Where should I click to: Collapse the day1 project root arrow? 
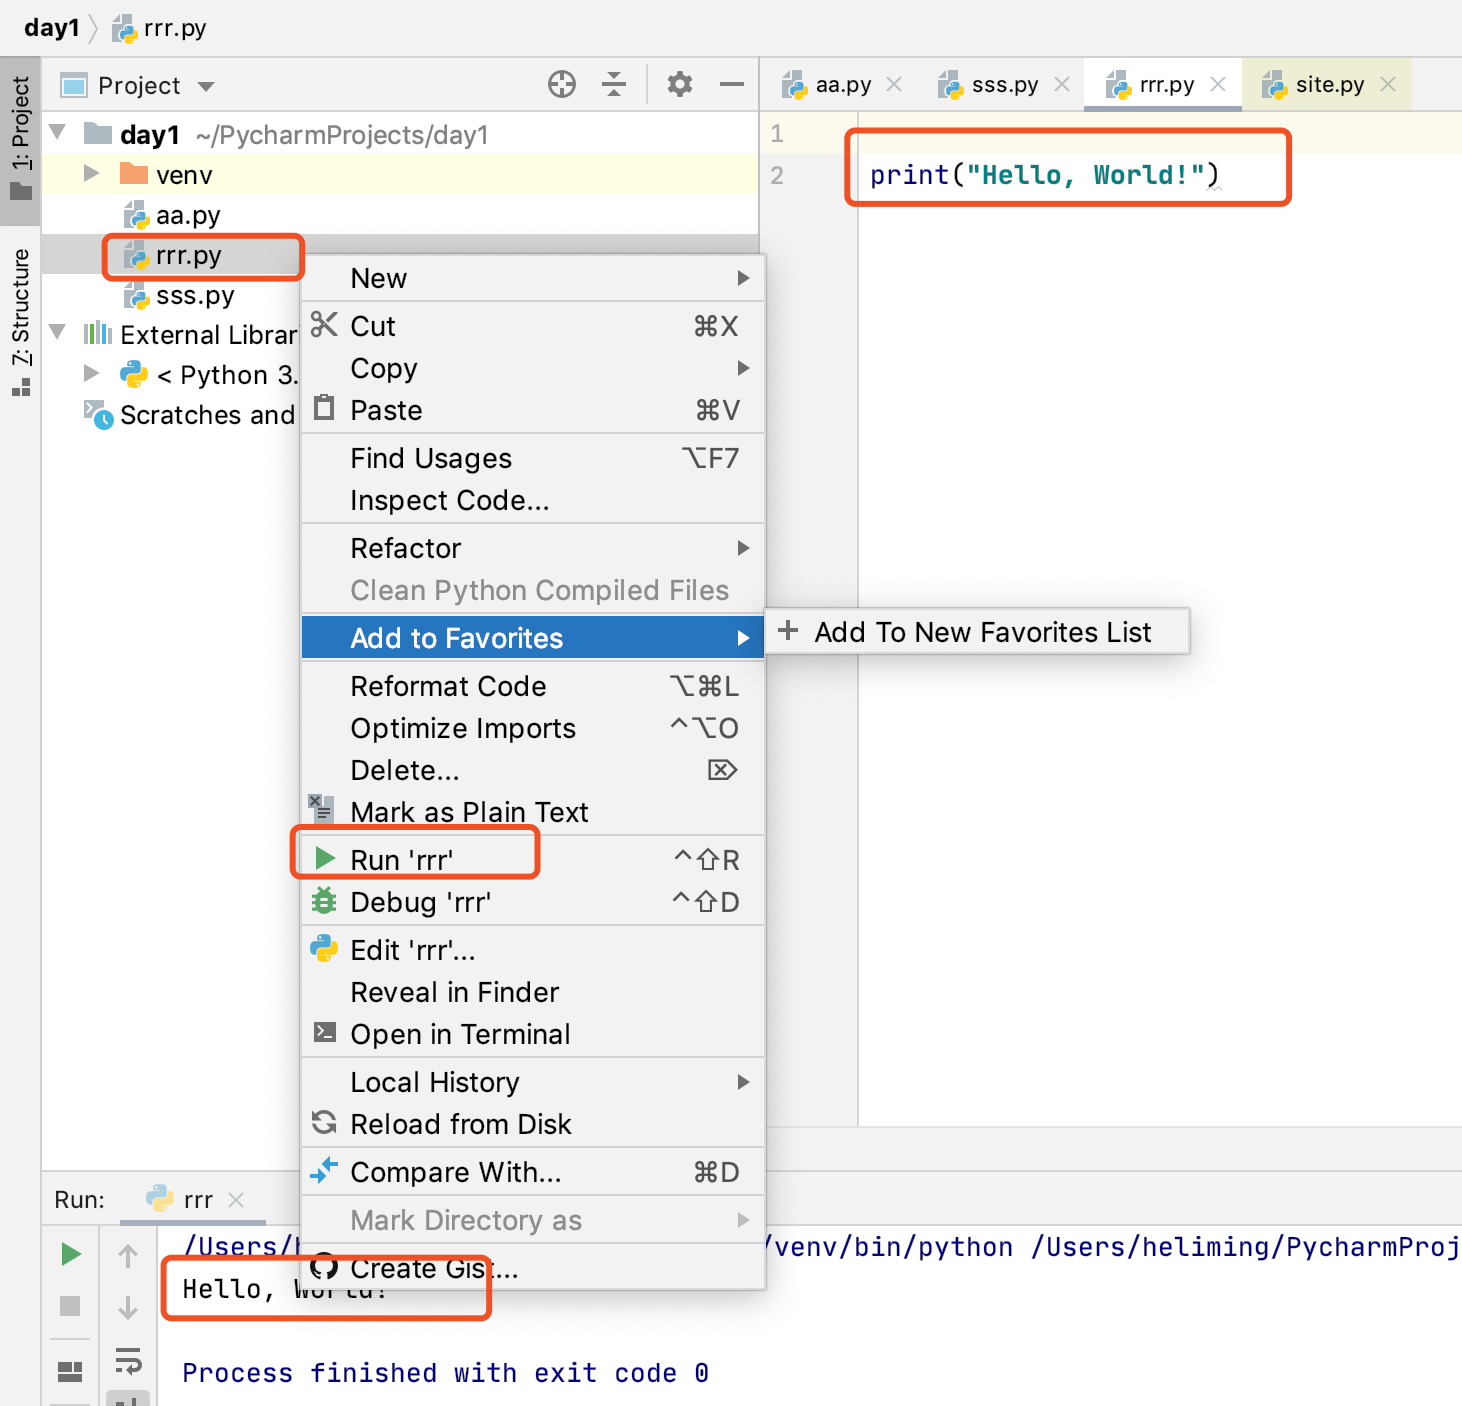coord(58,133)
